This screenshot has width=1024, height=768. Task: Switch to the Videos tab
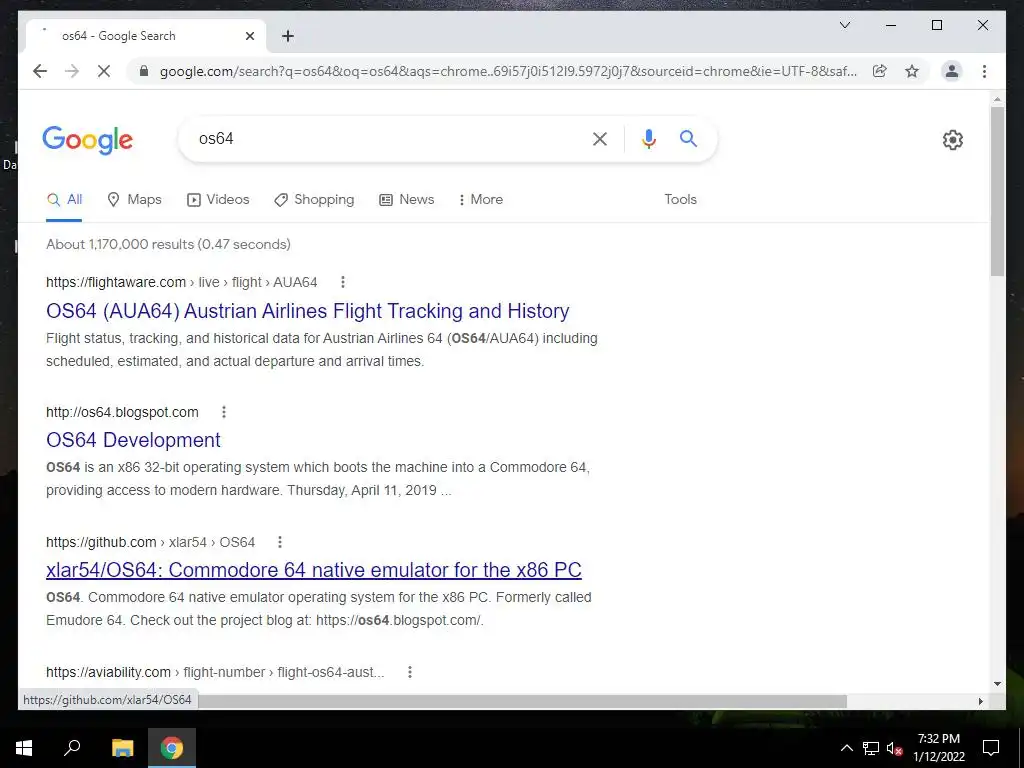point(218,200)
